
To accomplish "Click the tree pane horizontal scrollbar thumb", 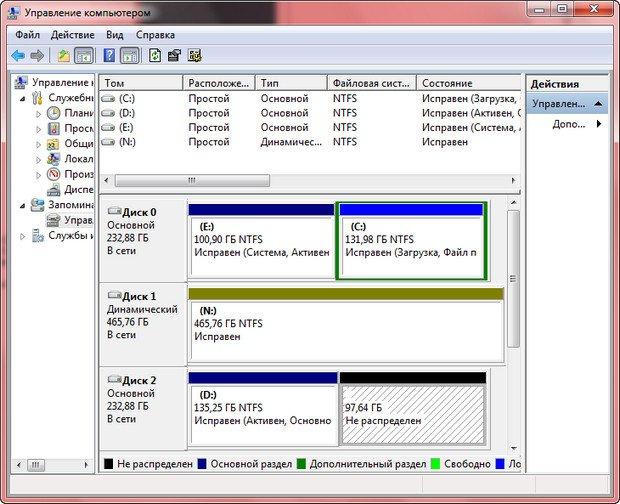I will click(x=36, y=465).
